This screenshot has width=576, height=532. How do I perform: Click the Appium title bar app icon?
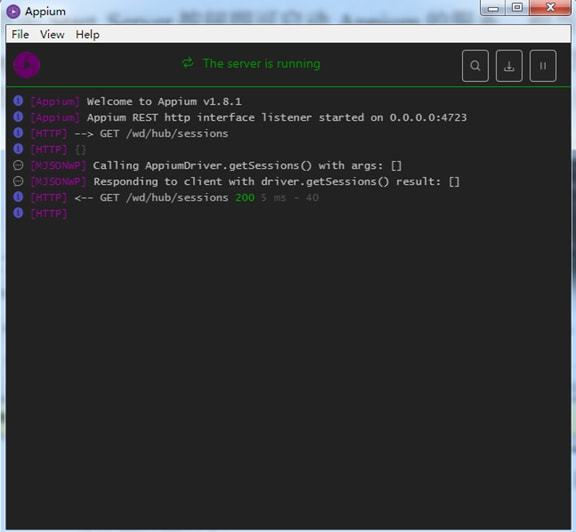tap(13, 11)
